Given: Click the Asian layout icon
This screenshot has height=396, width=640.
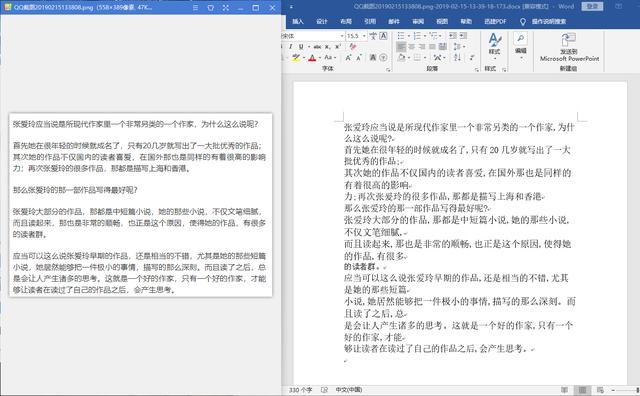Looking at the screenshot, I should (438, 58).
